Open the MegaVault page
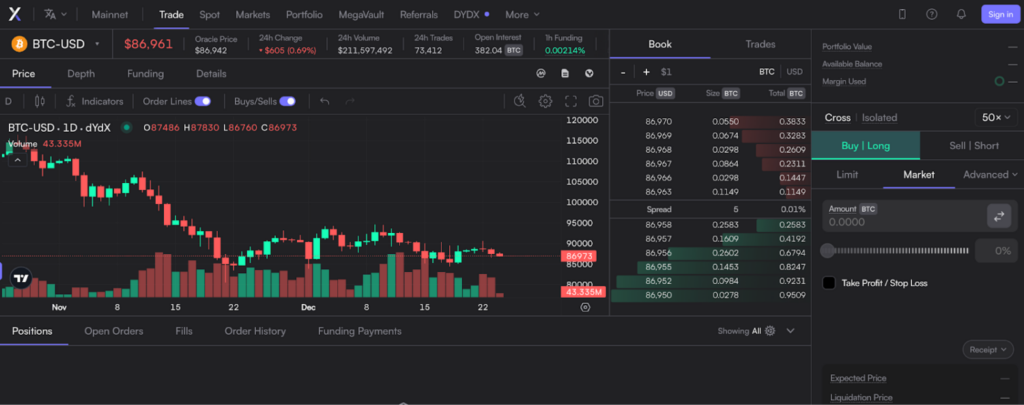Image resolution: width=1024 pixels, height=405 pixels. pos(361,14)
